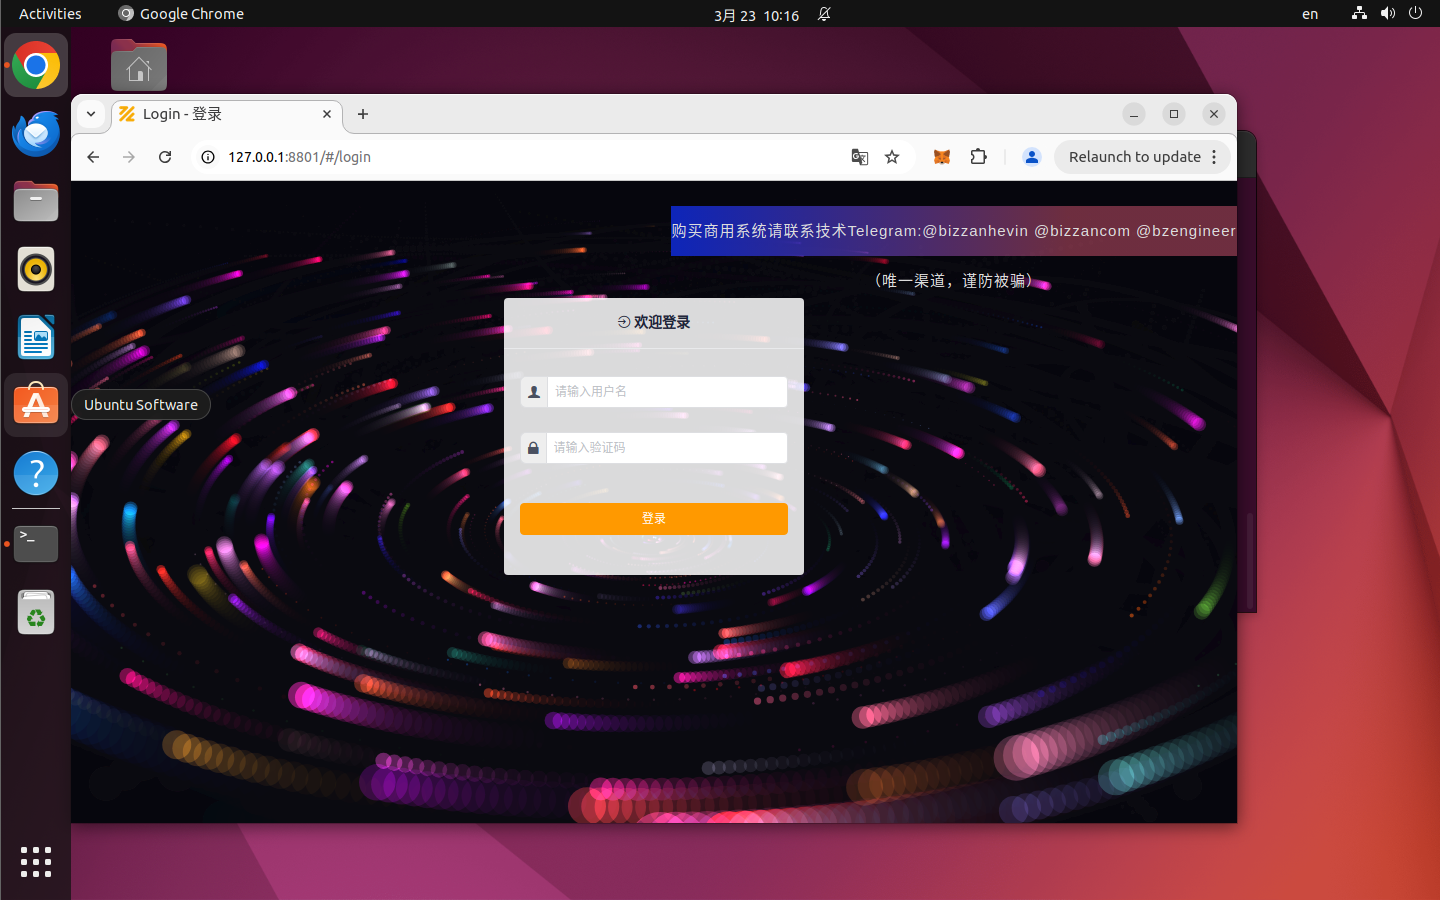Viewport: 1440px width, 900px height.
Task: Open the Home folder on desktop
Action: pos(139,65)
